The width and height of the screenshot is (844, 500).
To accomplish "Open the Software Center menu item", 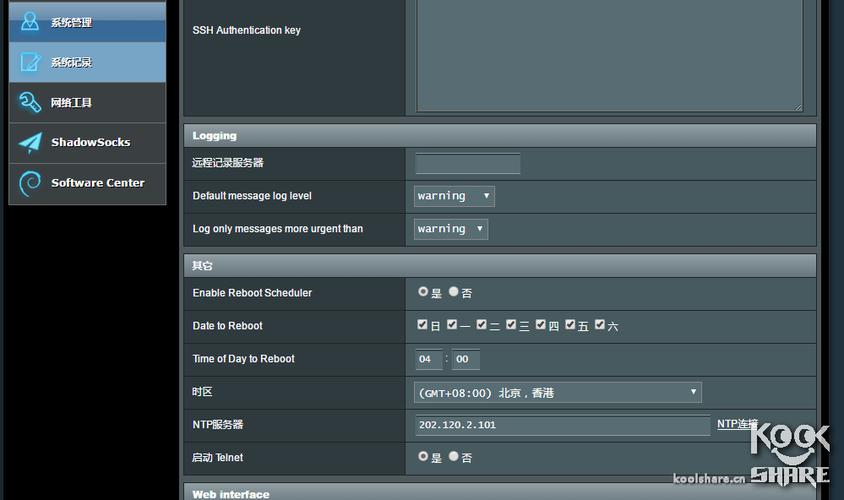I will [87, 184].
